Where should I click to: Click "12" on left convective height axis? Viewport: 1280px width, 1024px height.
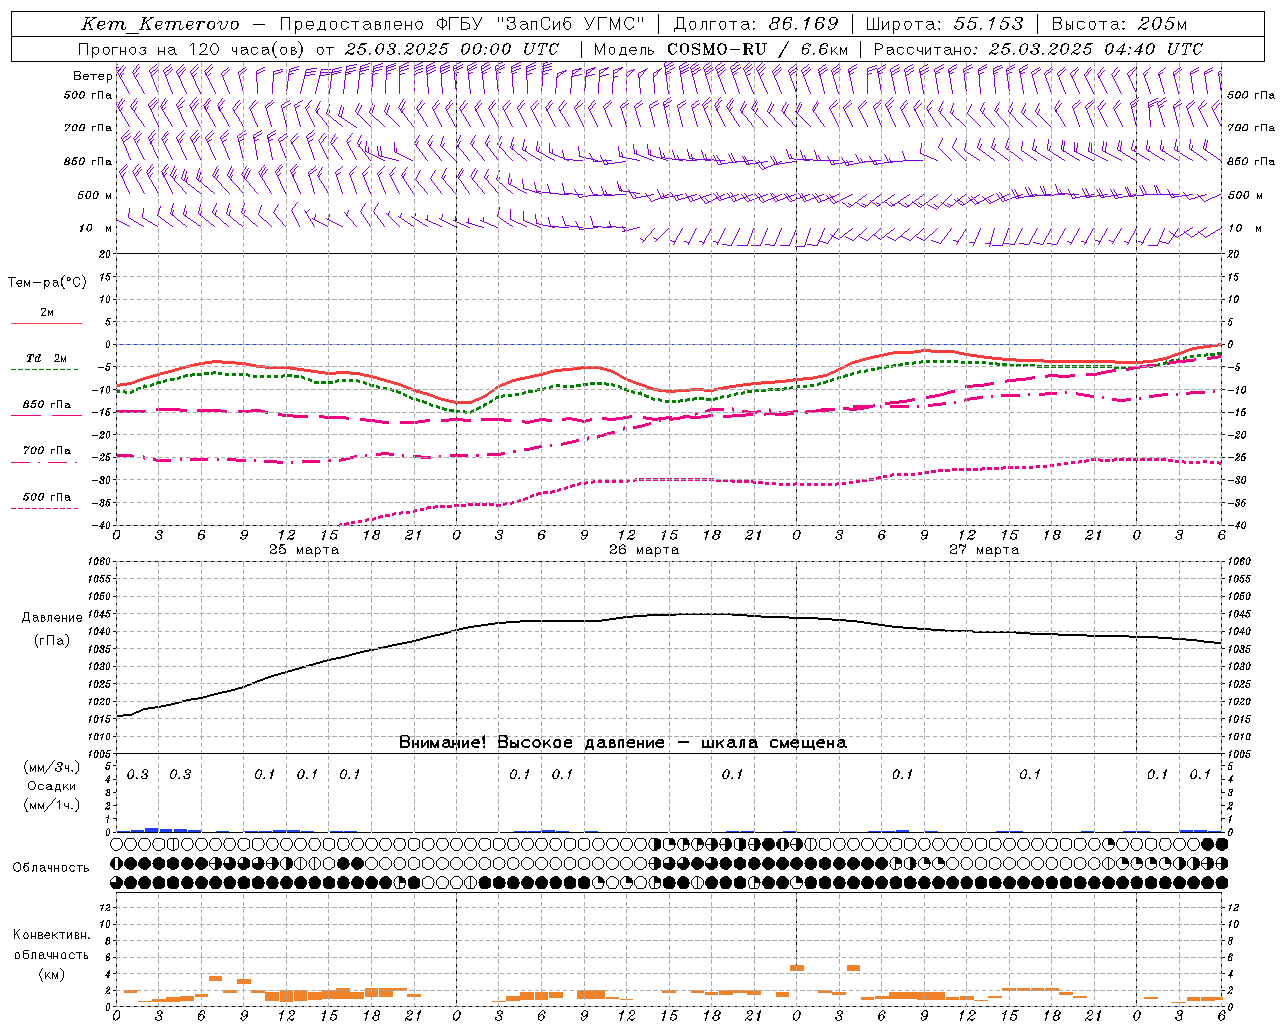[104, 907]
